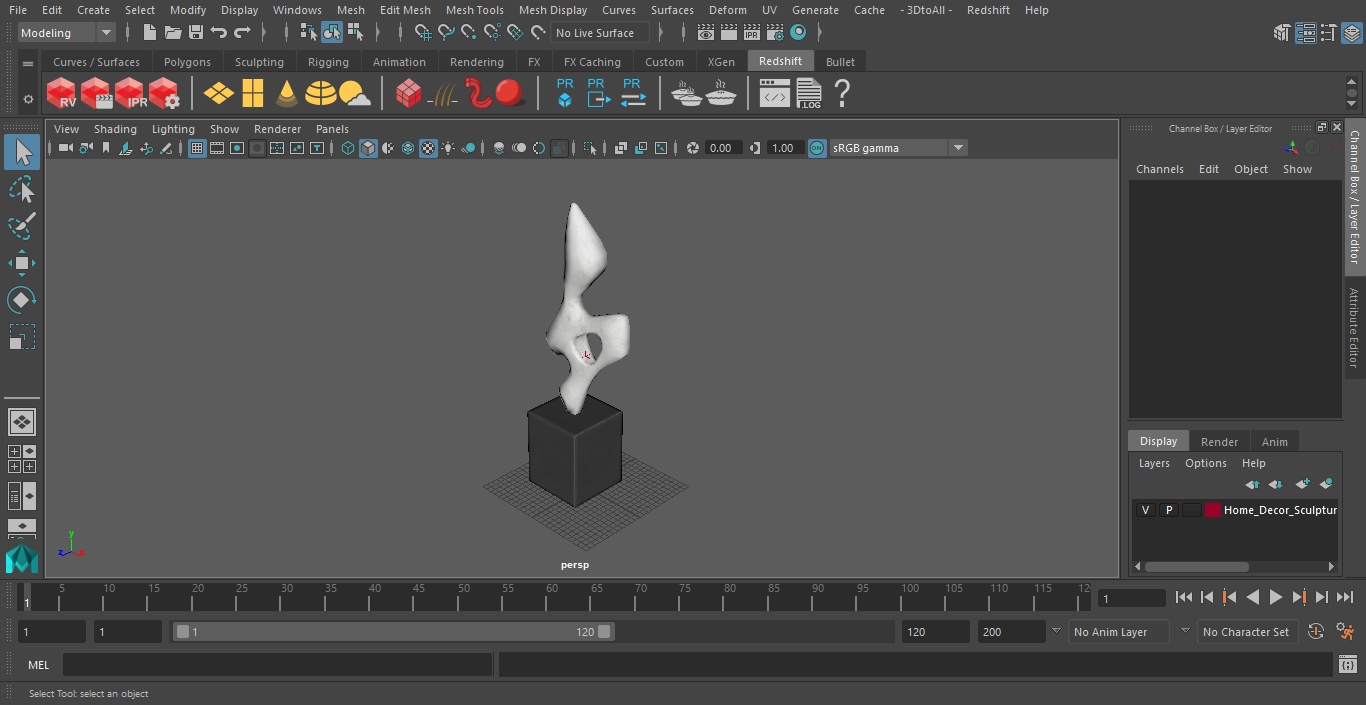Click the layer list horizontal scrollbar
Image resolution: width=1366 pixels, height=705 pixels.
click(x=1196, y=567)
